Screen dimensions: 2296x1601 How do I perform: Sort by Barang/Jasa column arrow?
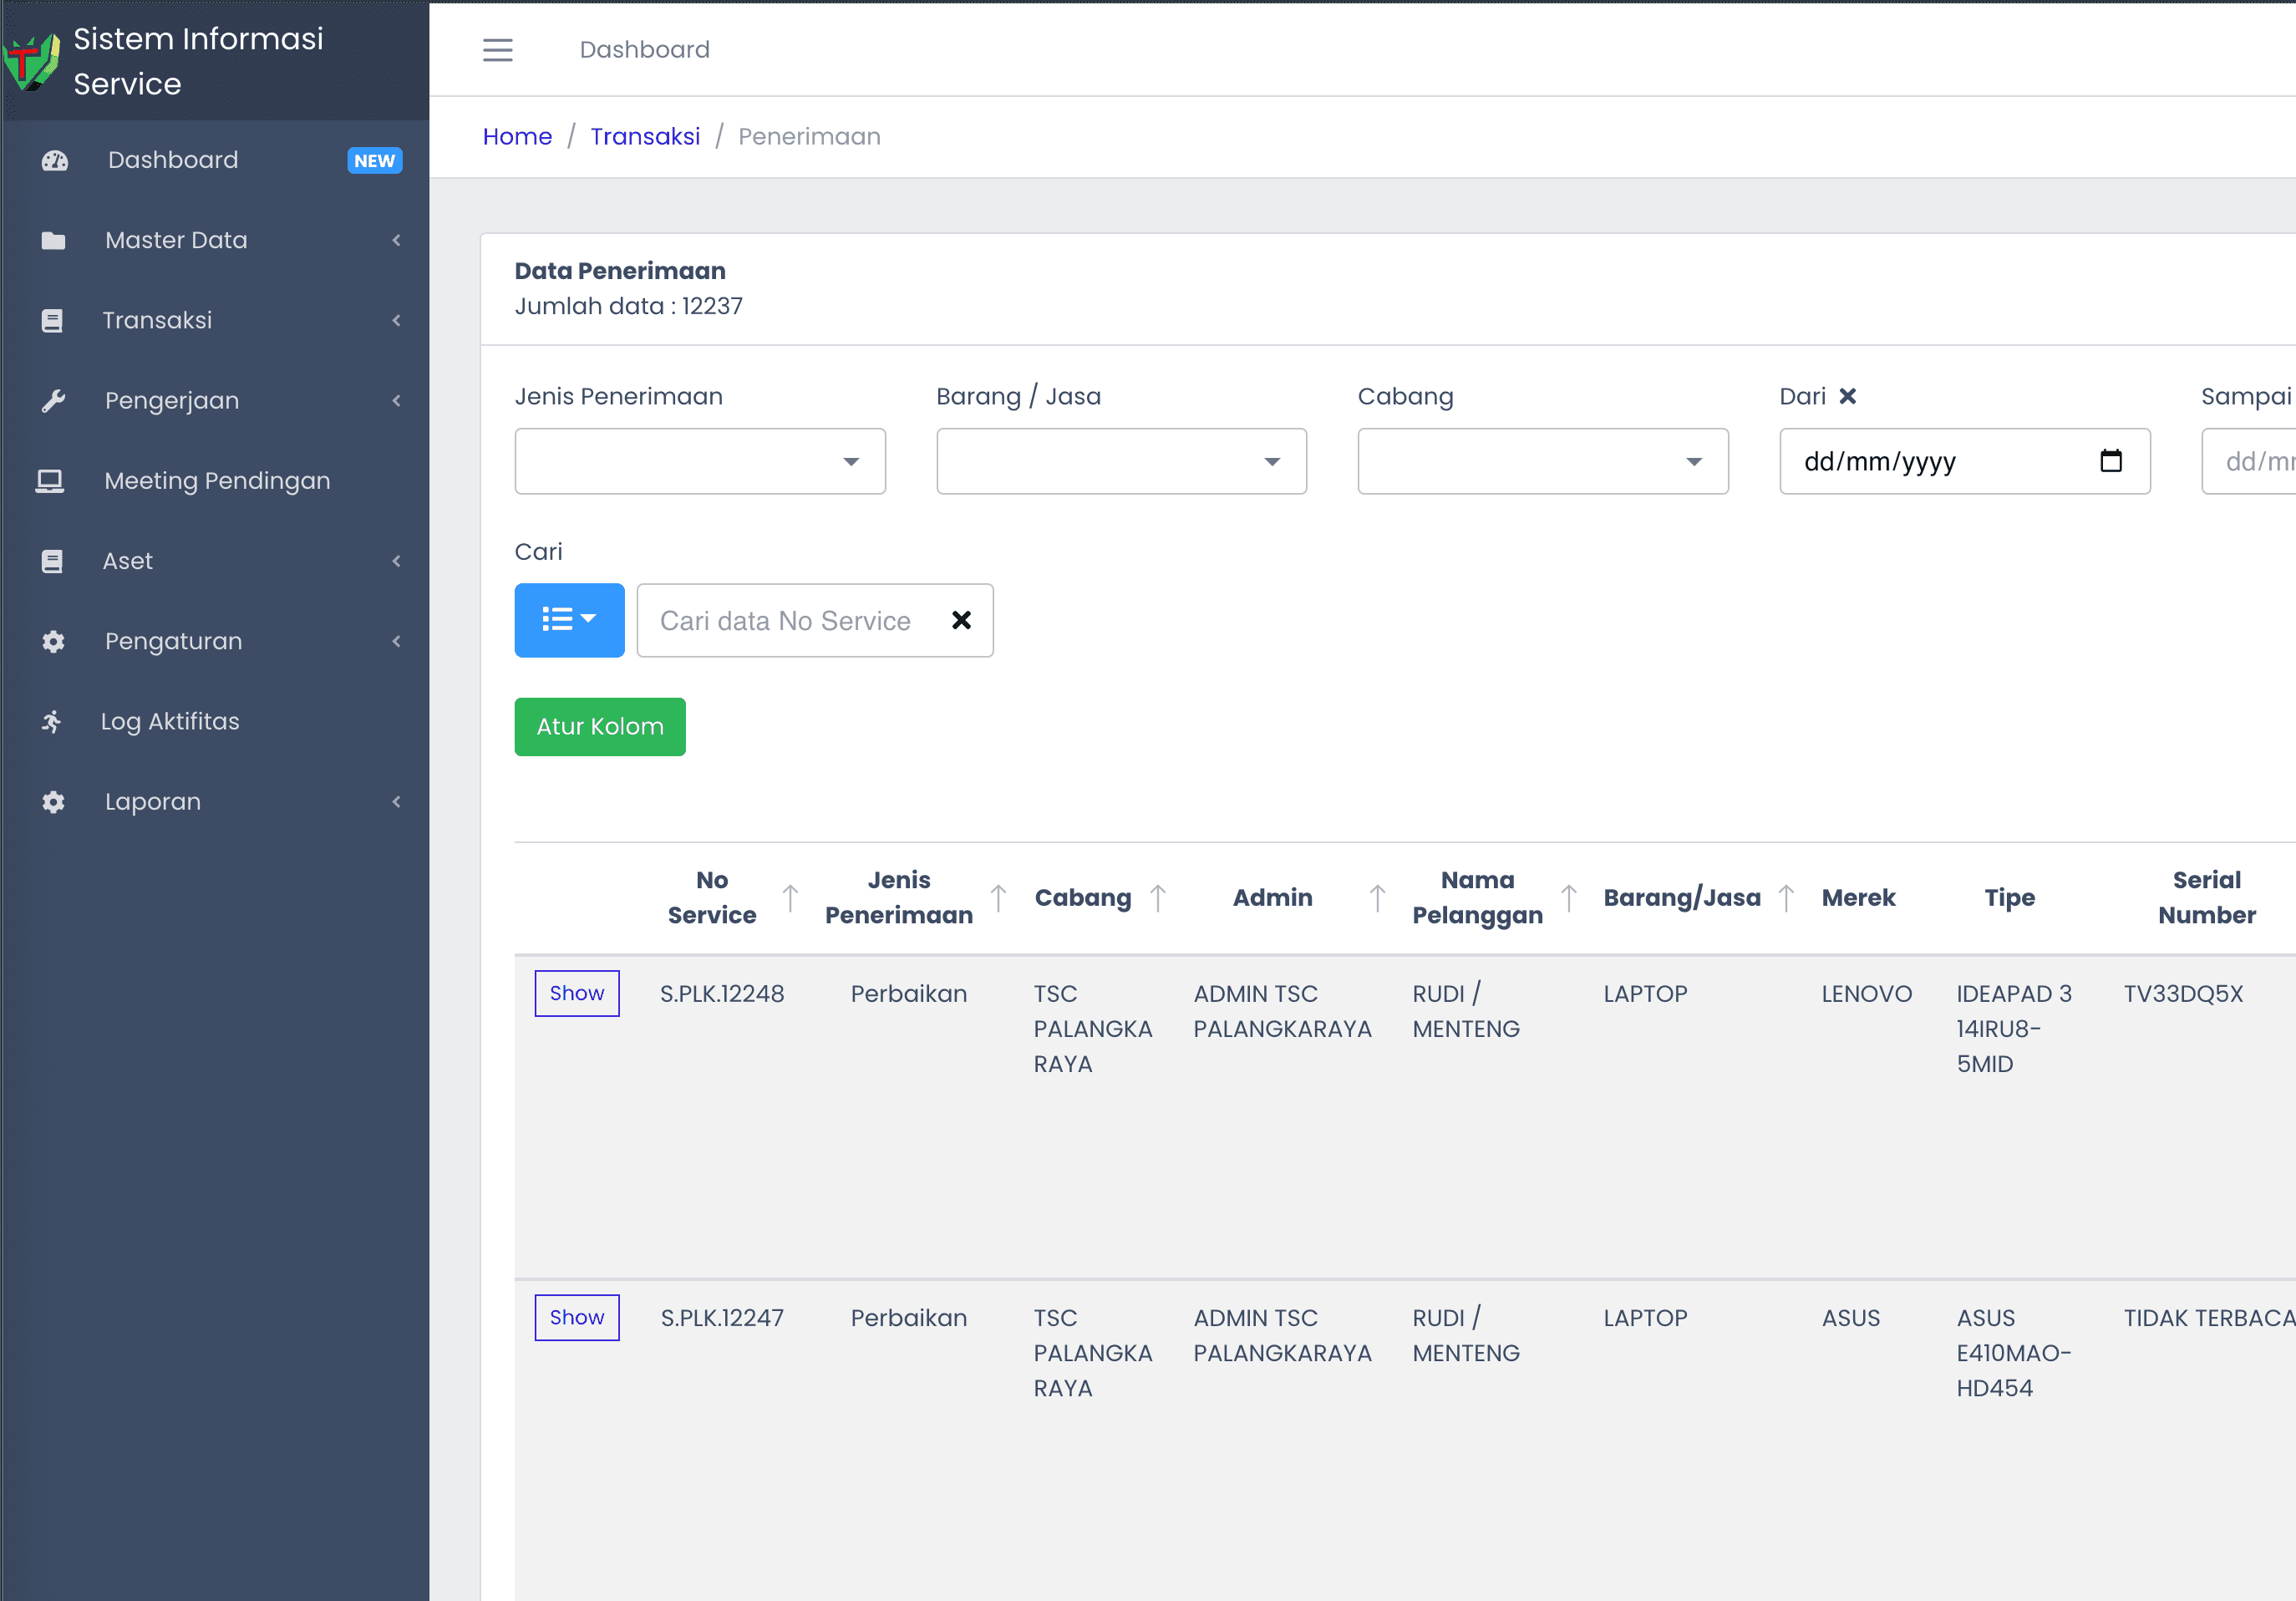[1786, 898]
